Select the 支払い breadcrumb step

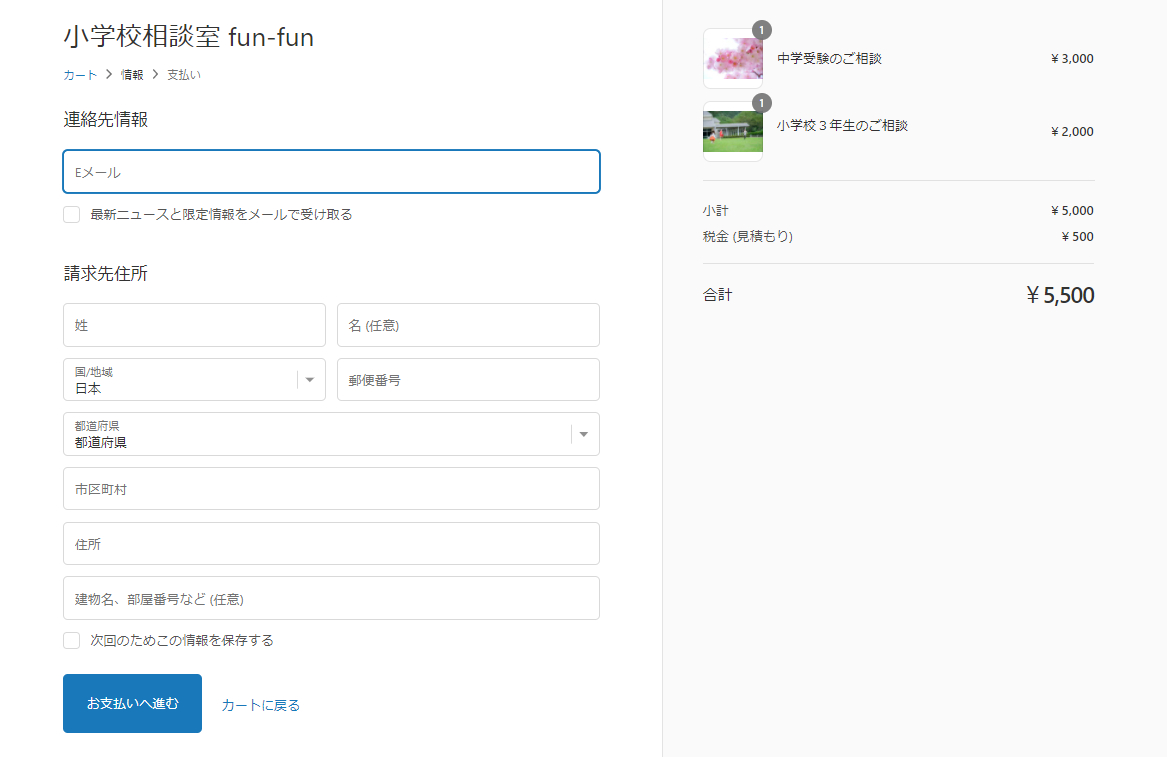(x=183, y=75)
